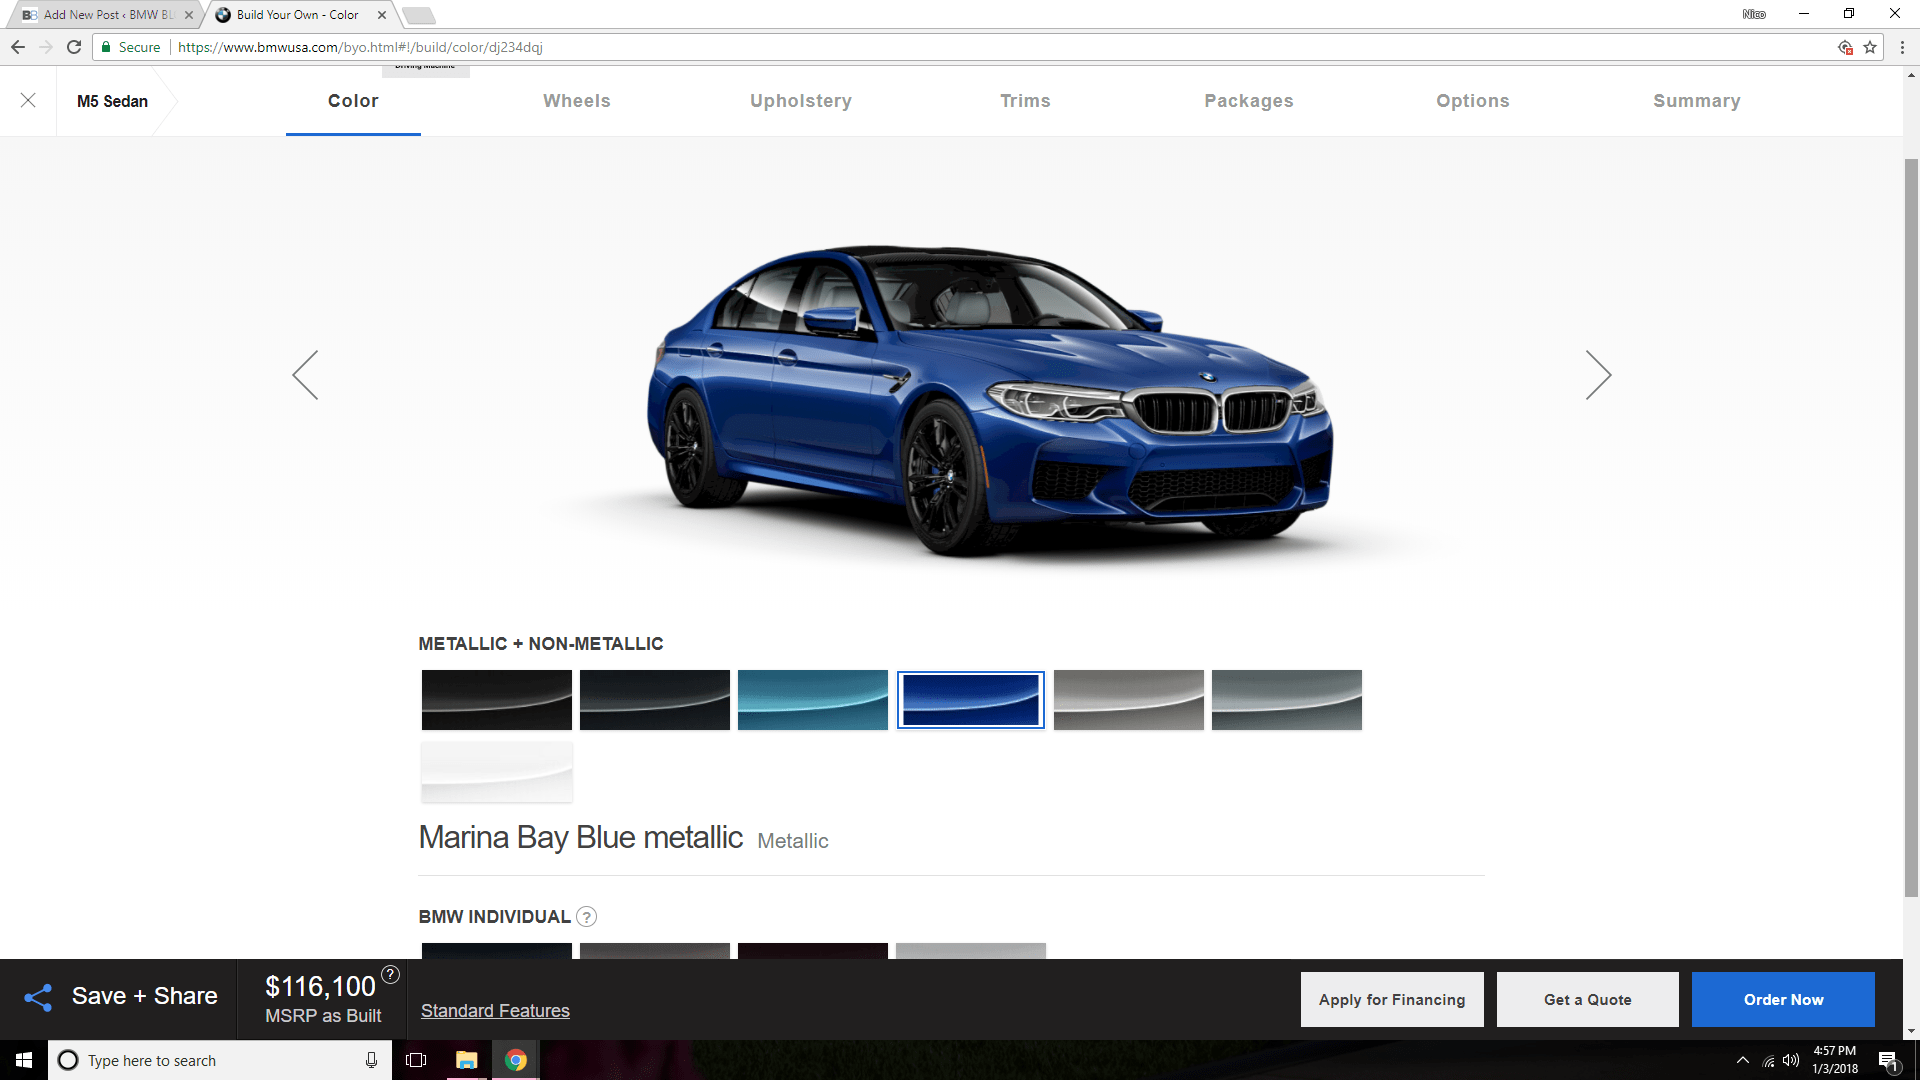Click the right arrow to rotate the car view
The width and height of the screenshot is (1920, 1080).
pos(1597,374)
